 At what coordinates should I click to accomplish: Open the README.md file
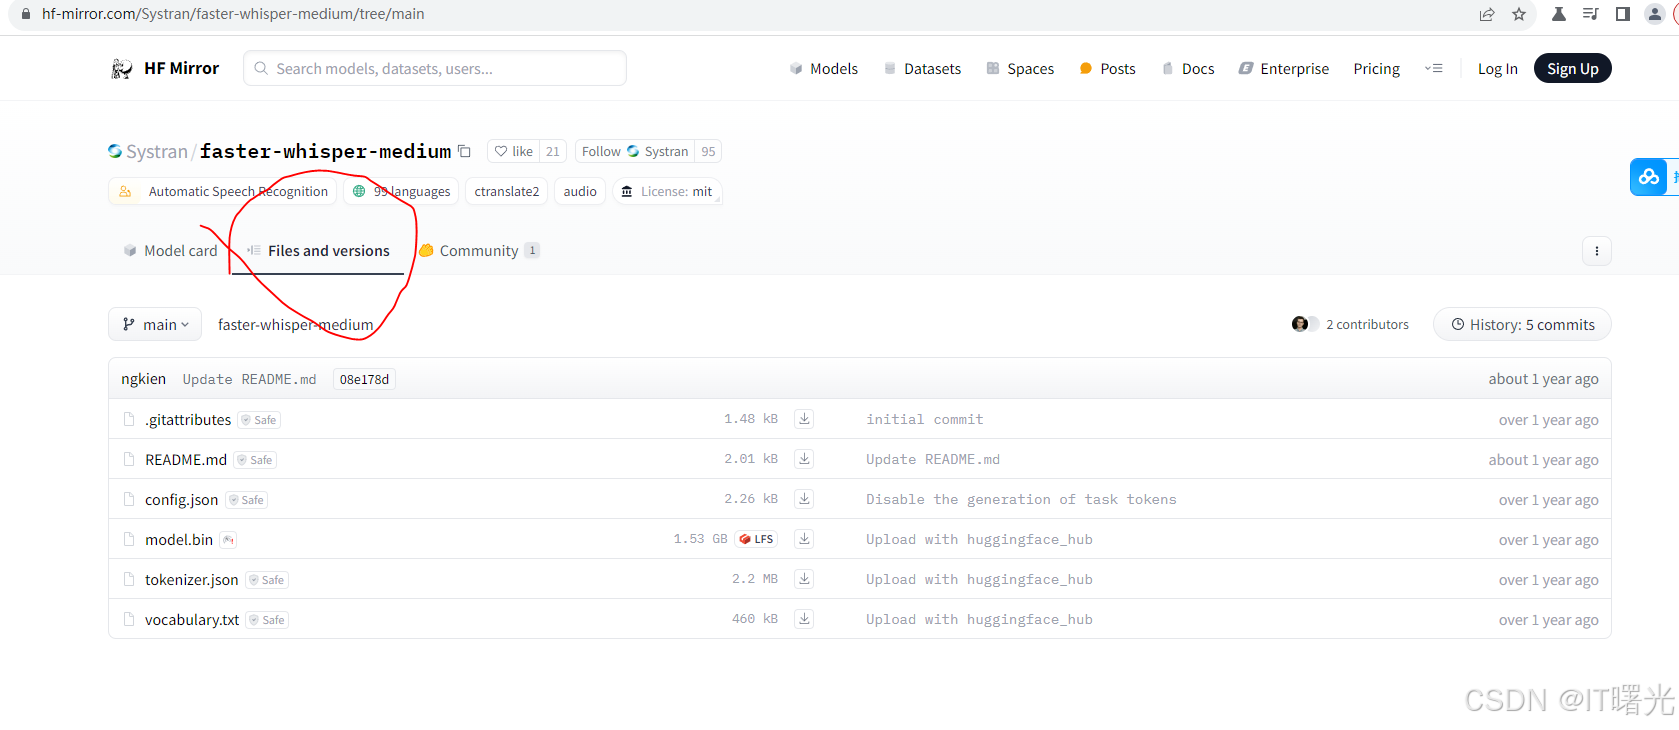tap(186, 459)
